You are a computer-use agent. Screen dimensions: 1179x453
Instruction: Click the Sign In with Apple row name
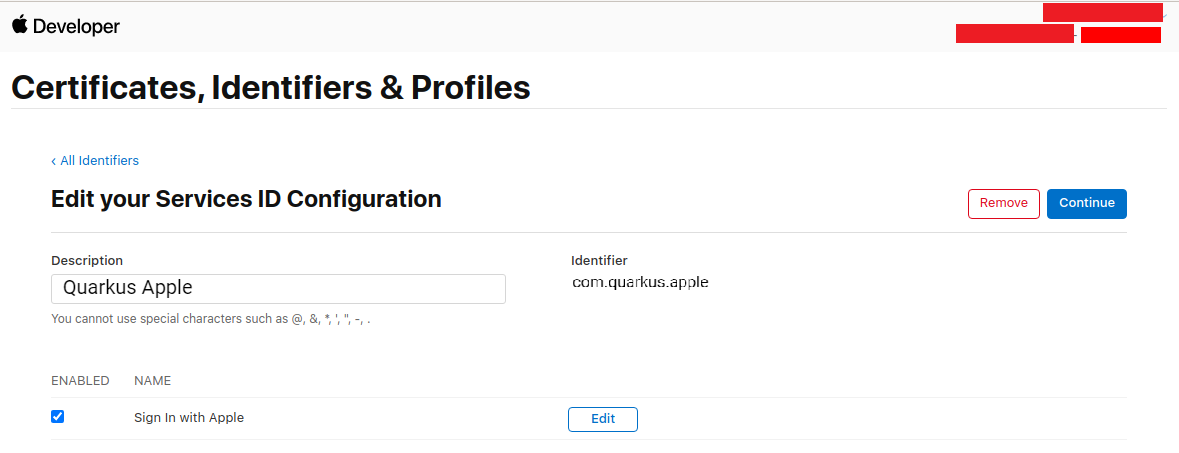pyautogui.click(x=189, y=417)
